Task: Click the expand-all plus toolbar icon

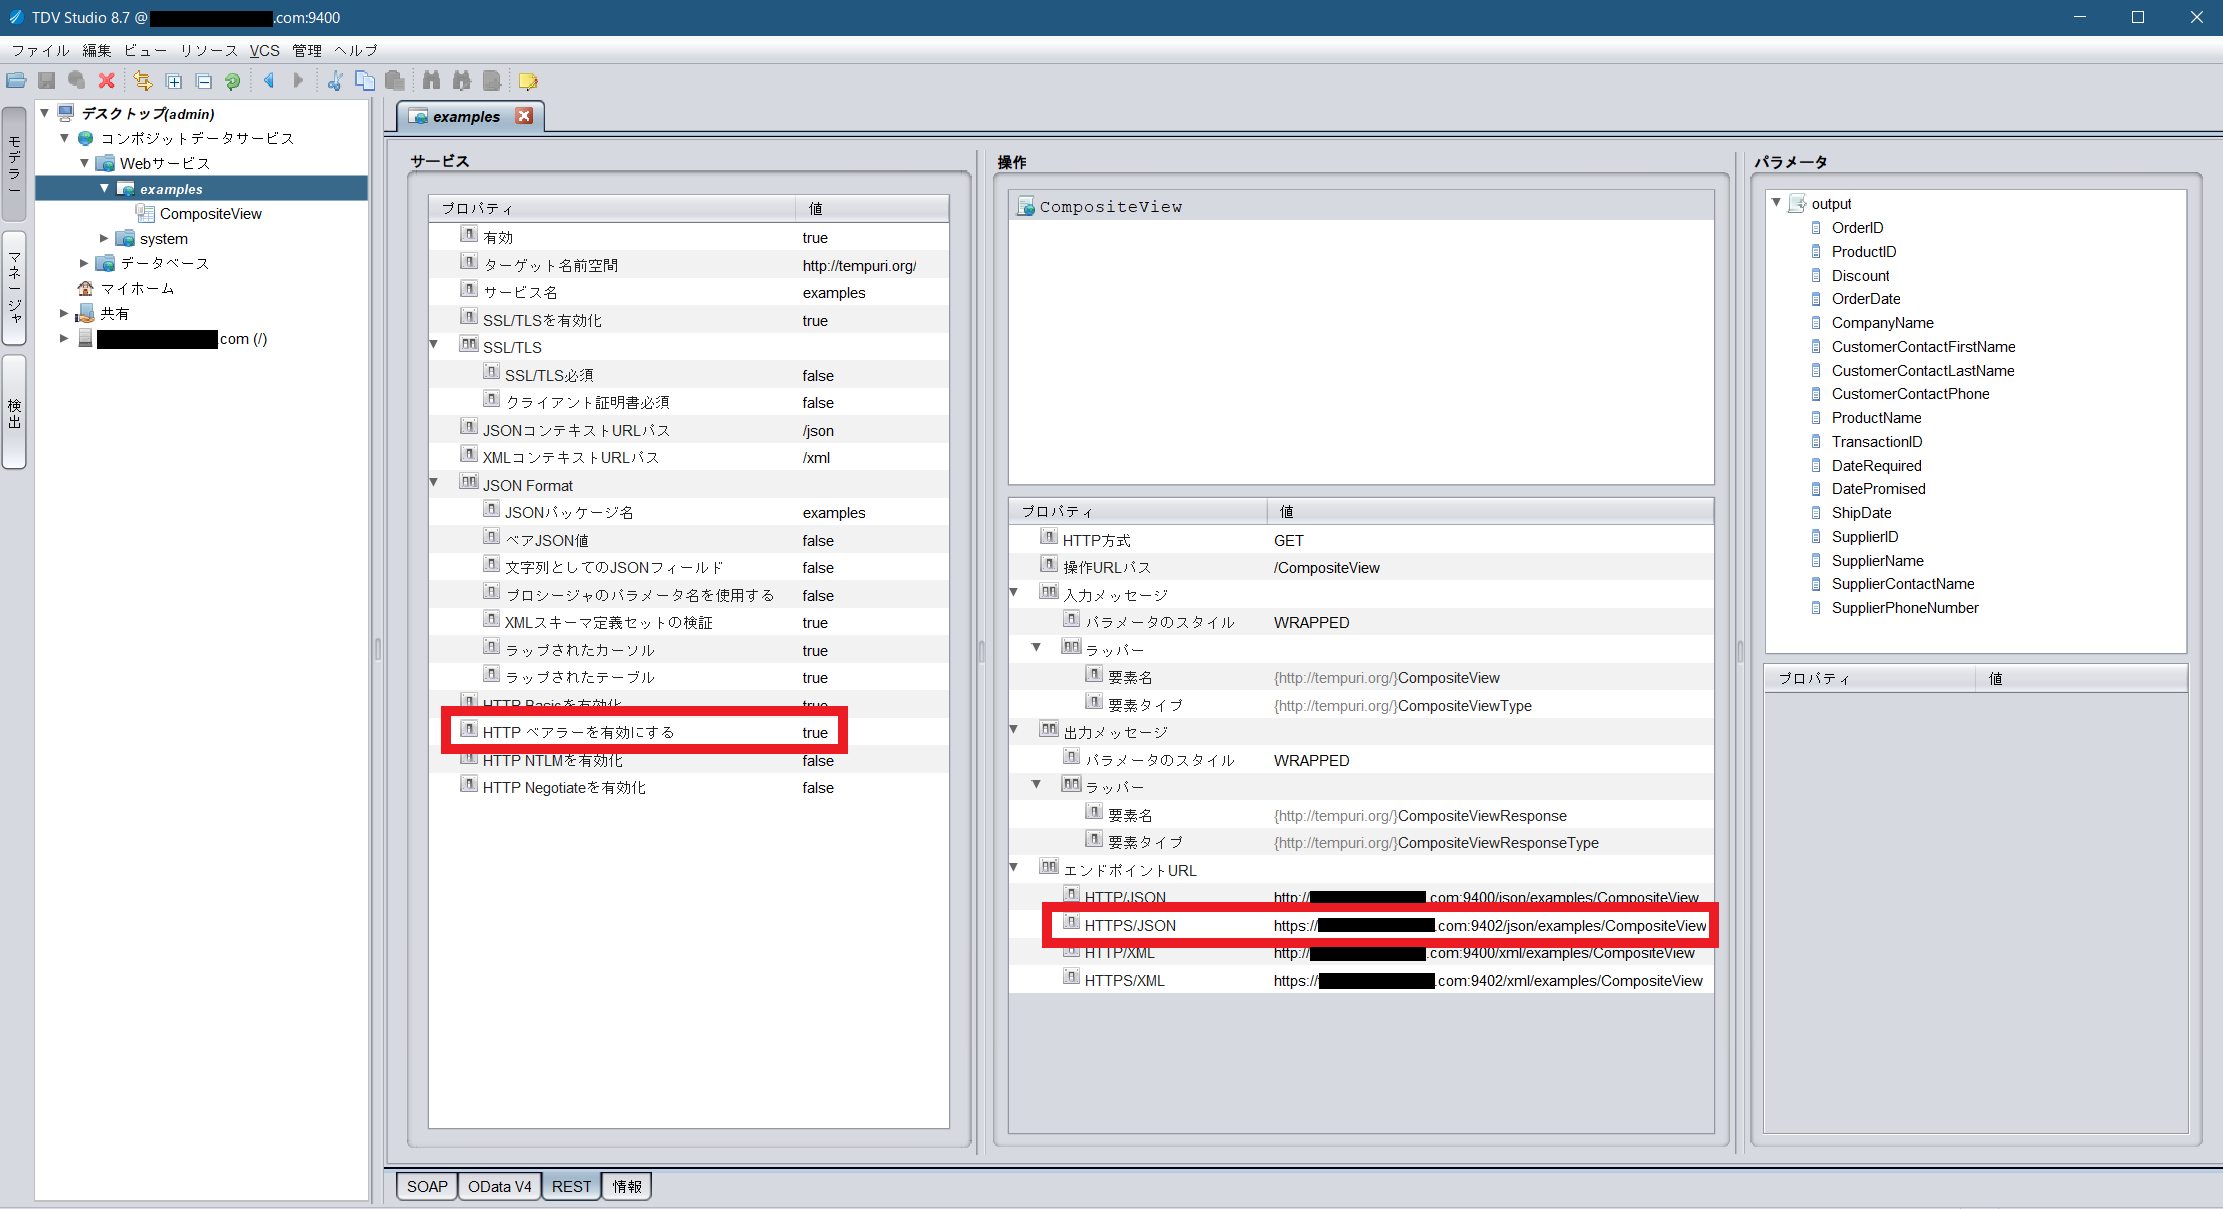Action: tap(174, 81)
